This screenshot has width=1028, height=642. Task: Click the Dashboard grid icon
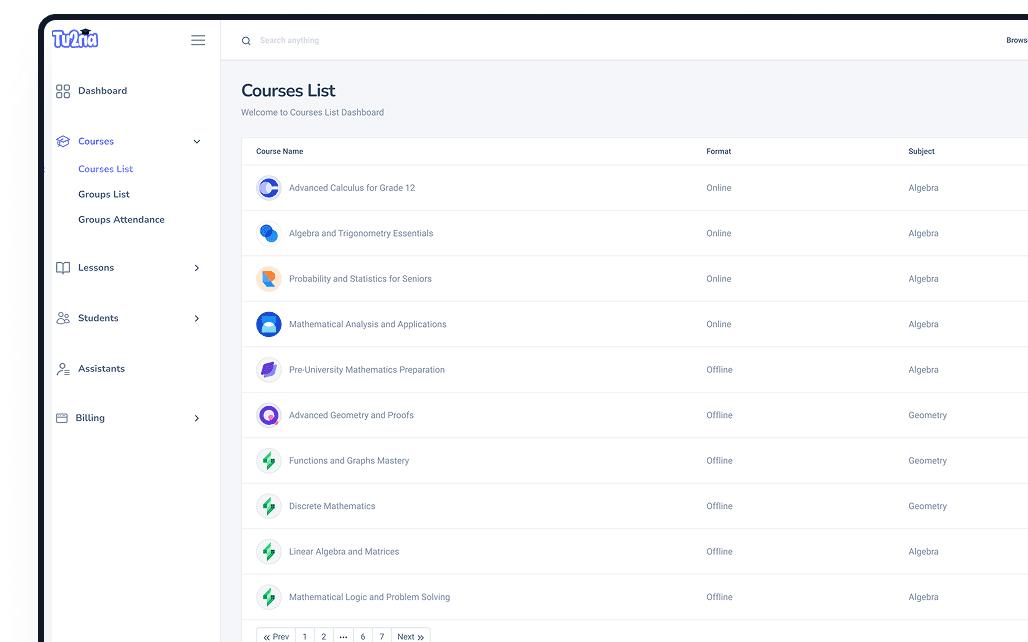63,91
